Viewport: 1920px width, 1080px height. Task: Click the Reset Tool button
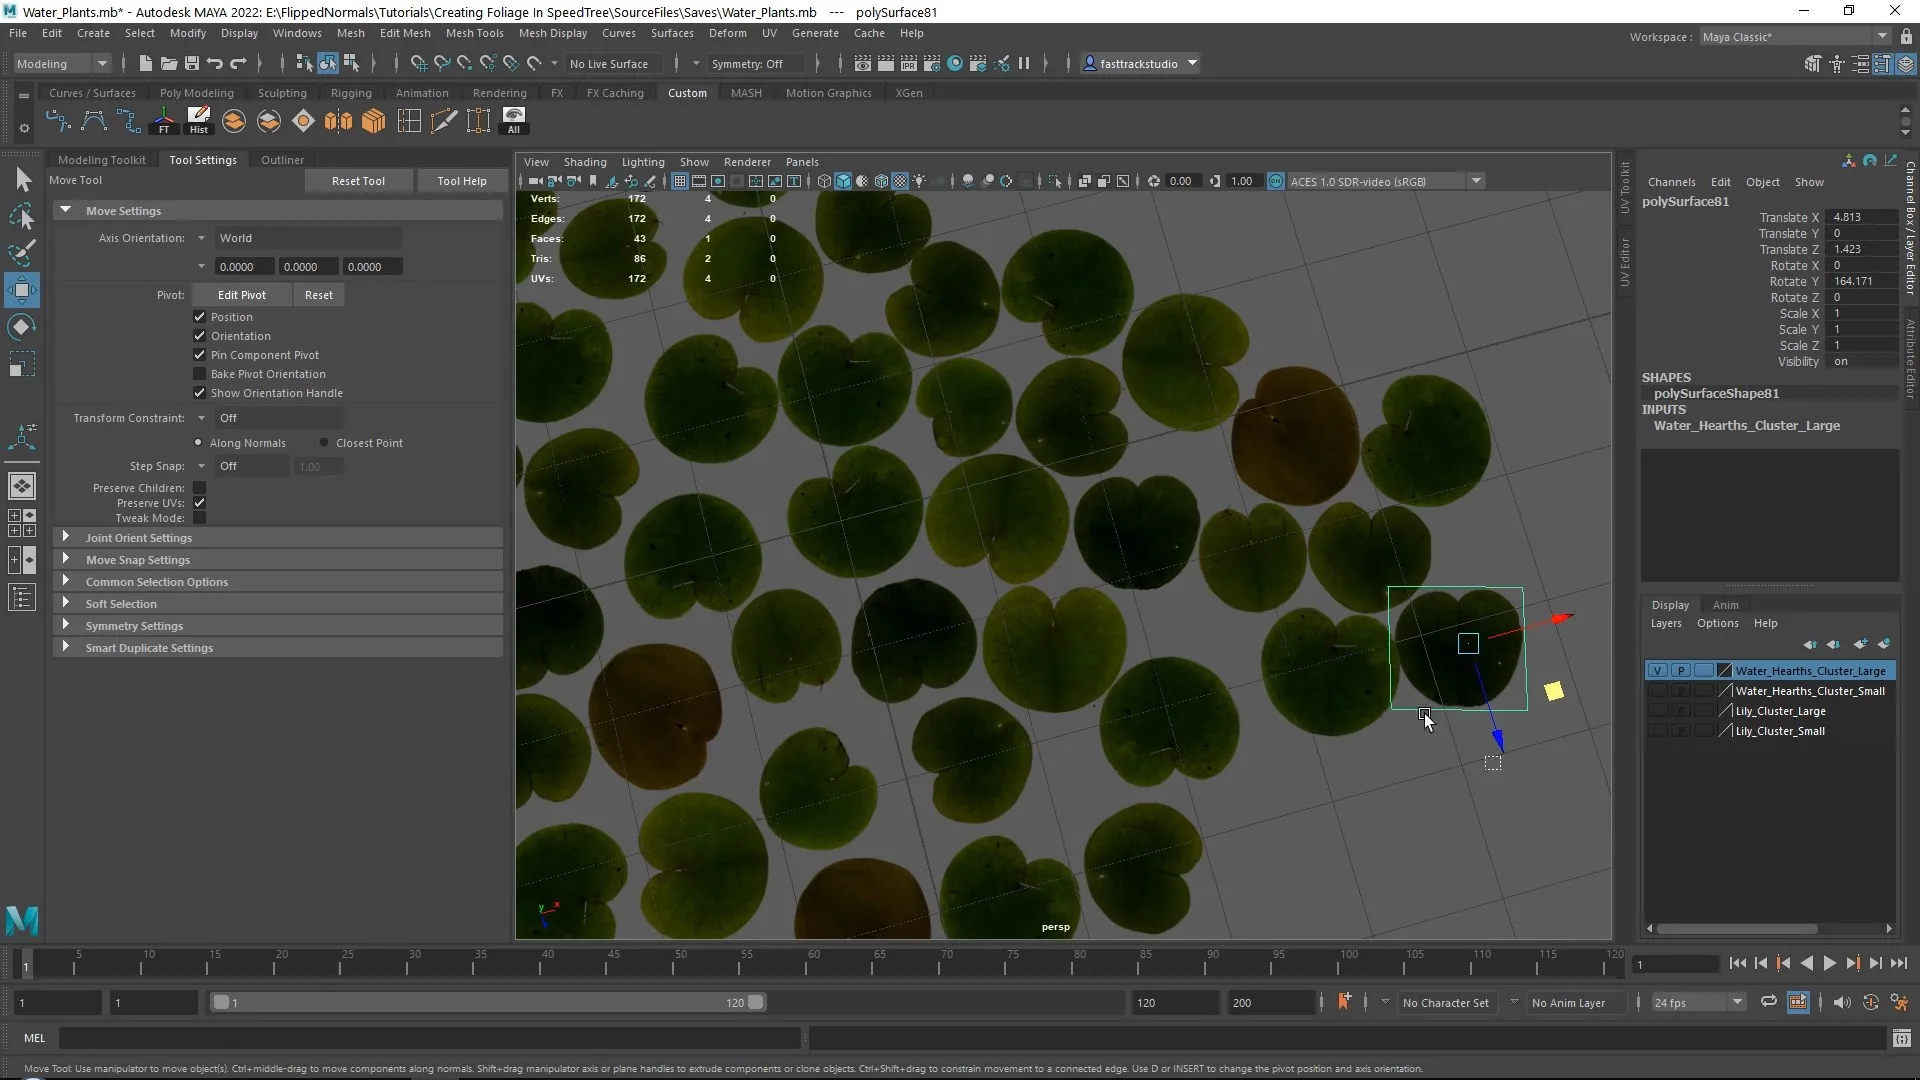click(x=358, y=181)
